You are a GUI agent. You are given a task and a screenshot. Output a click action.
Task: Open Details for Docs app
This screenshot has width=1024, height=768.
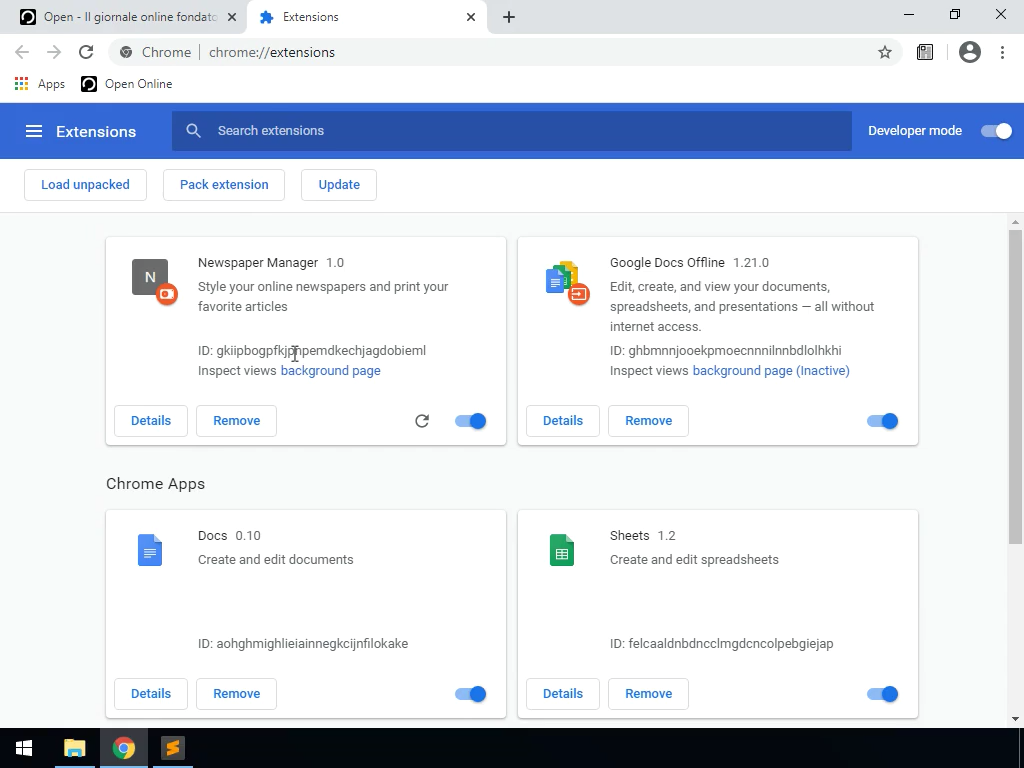(x=151, y=694)
